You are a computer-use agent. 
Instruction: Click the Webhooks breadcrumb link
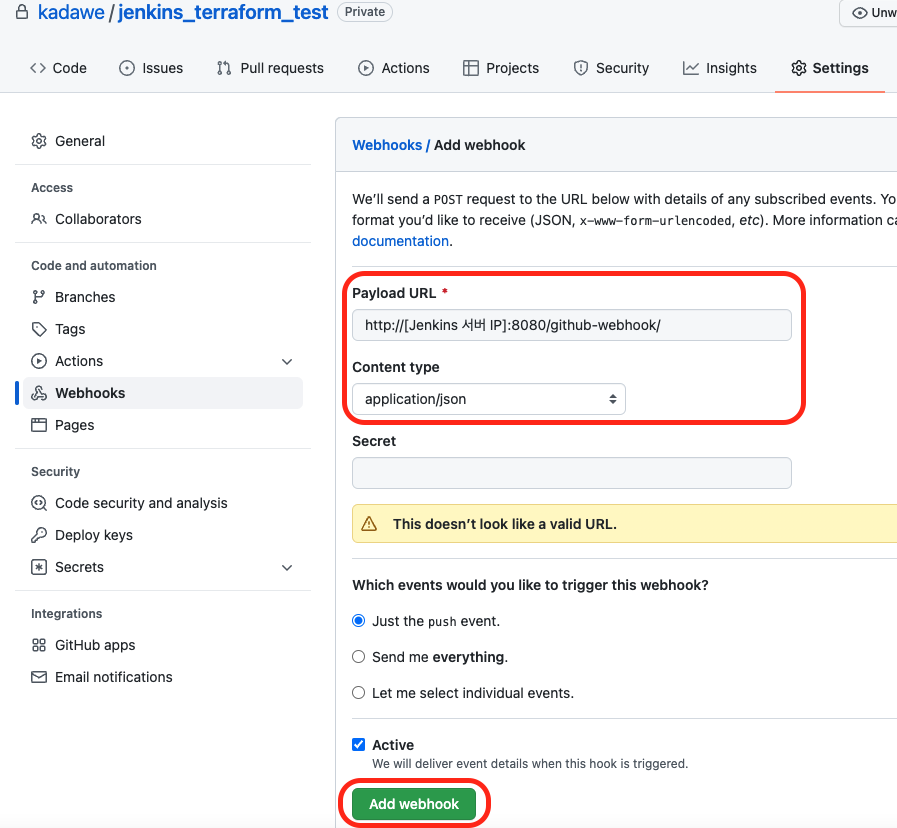point(387,145)
